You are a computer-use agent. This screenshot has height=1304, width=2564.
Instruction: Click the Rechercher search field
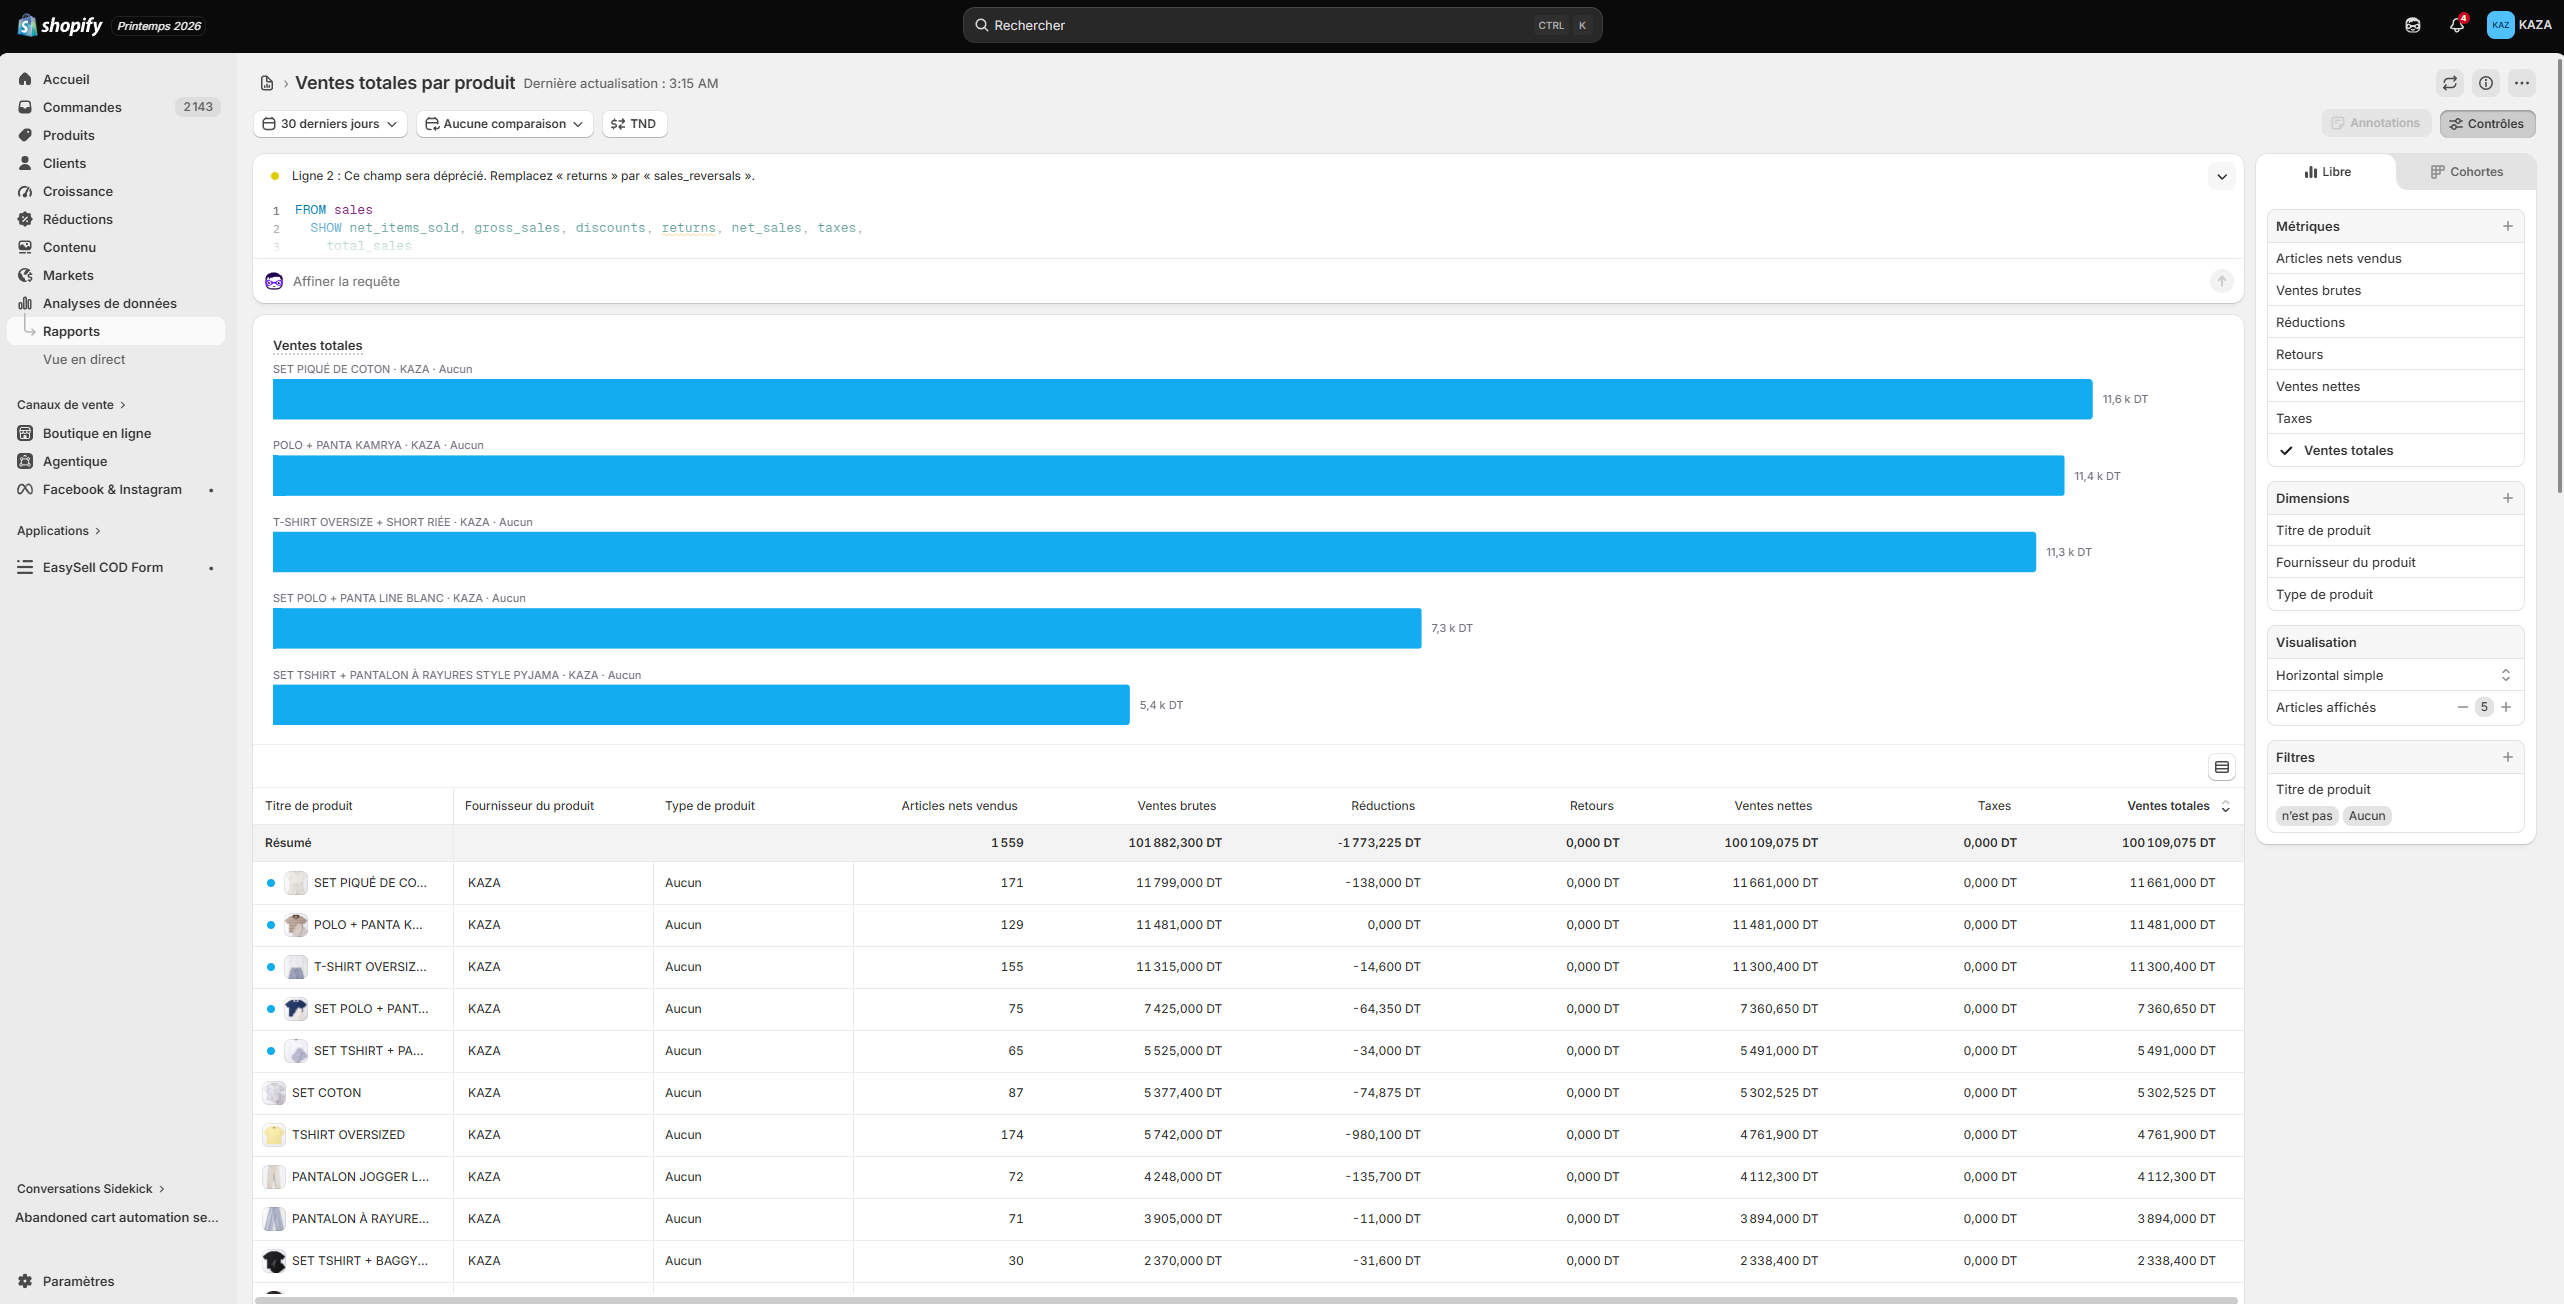[x=1282, y=25]
